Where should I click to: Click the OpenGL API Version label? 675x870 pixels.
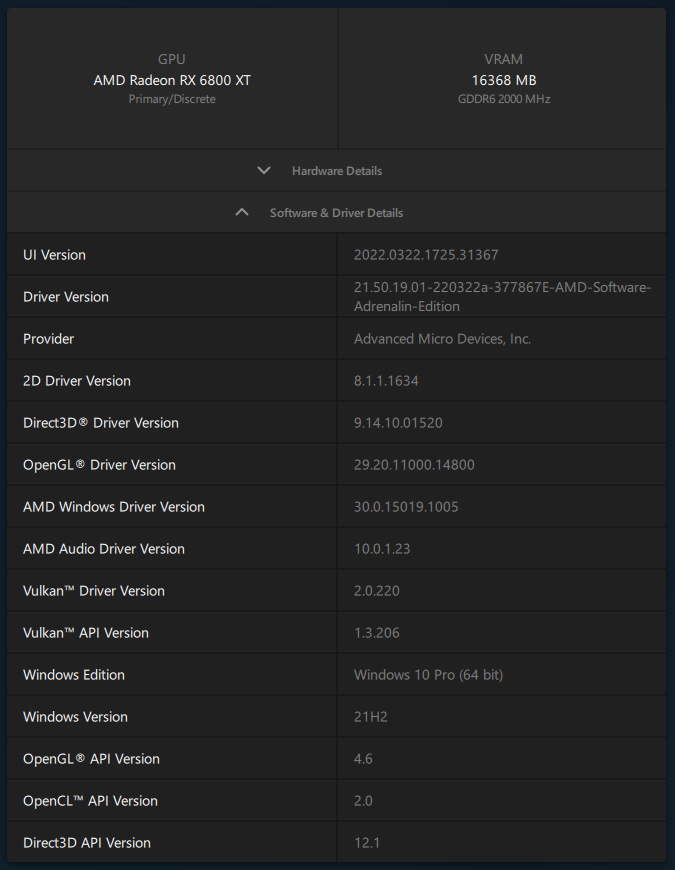click(x=91, y=759)
